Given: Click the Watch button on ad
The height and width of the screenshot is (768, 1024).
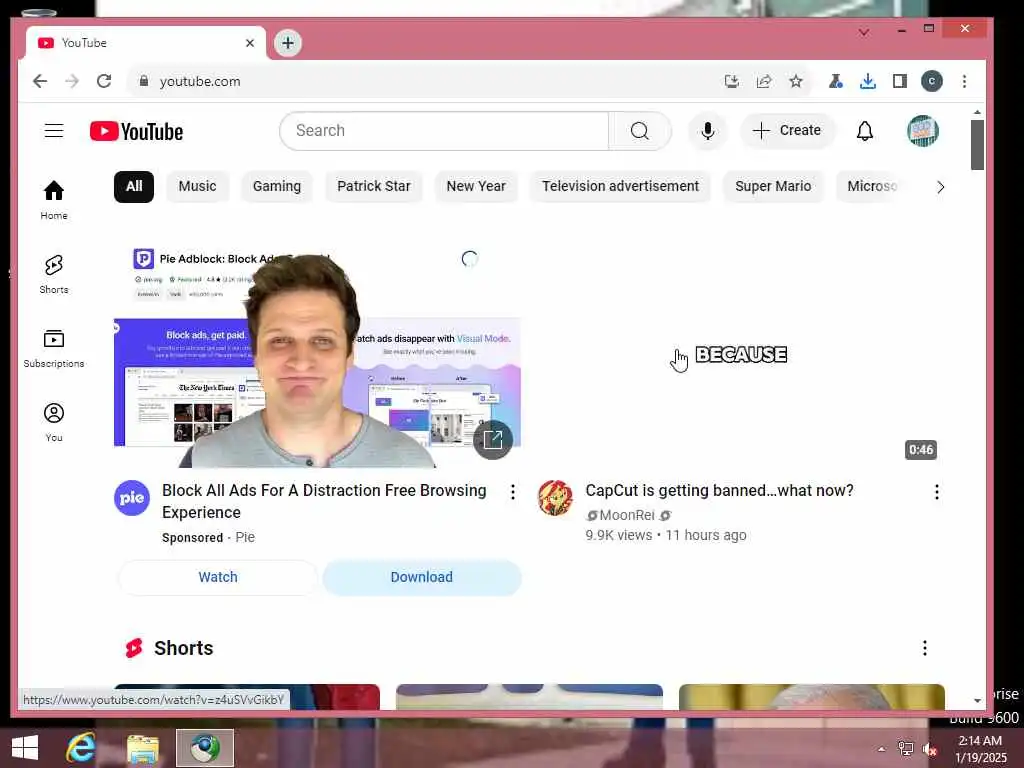Looking at the screenshot, I should [218, 577].
